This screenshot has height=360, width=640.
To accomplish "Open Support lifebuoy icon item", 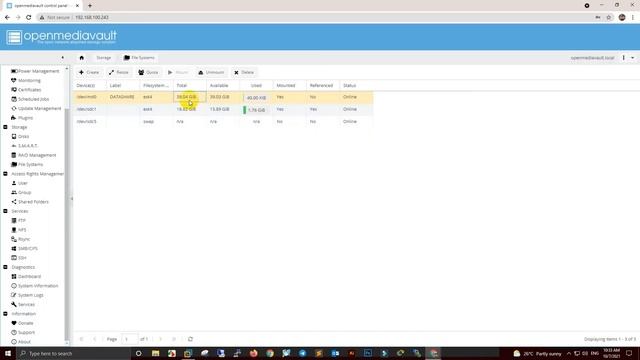I will coord(23,332).
